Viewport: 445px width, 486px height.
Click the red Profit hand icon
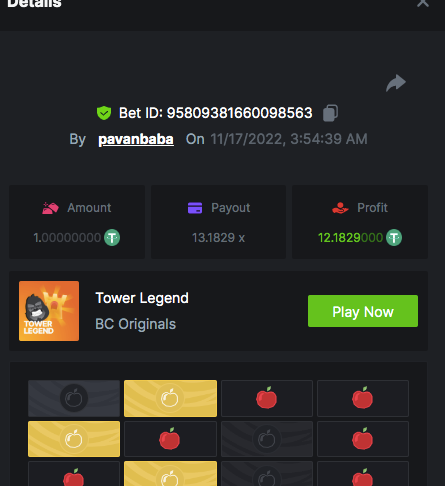point(340,208)
